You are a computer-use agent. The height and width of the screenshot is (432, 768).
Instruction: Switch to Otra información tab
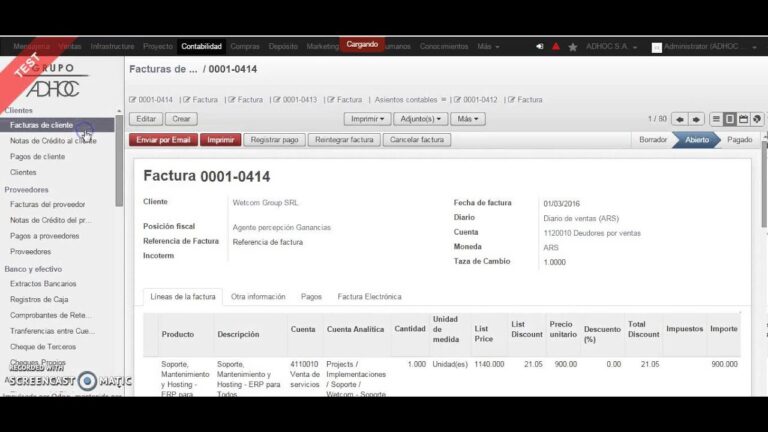pyautogui.click(x=258, y=297)
